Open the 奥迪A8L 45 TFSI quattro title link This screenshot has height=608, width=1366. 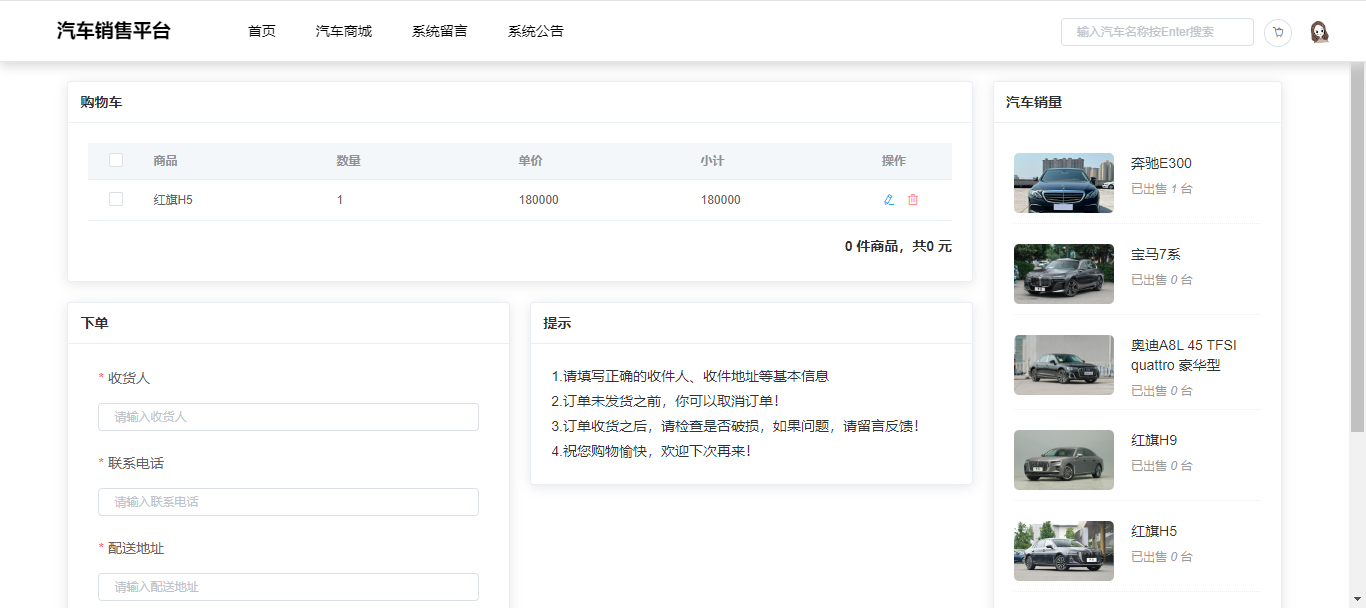1183,355
